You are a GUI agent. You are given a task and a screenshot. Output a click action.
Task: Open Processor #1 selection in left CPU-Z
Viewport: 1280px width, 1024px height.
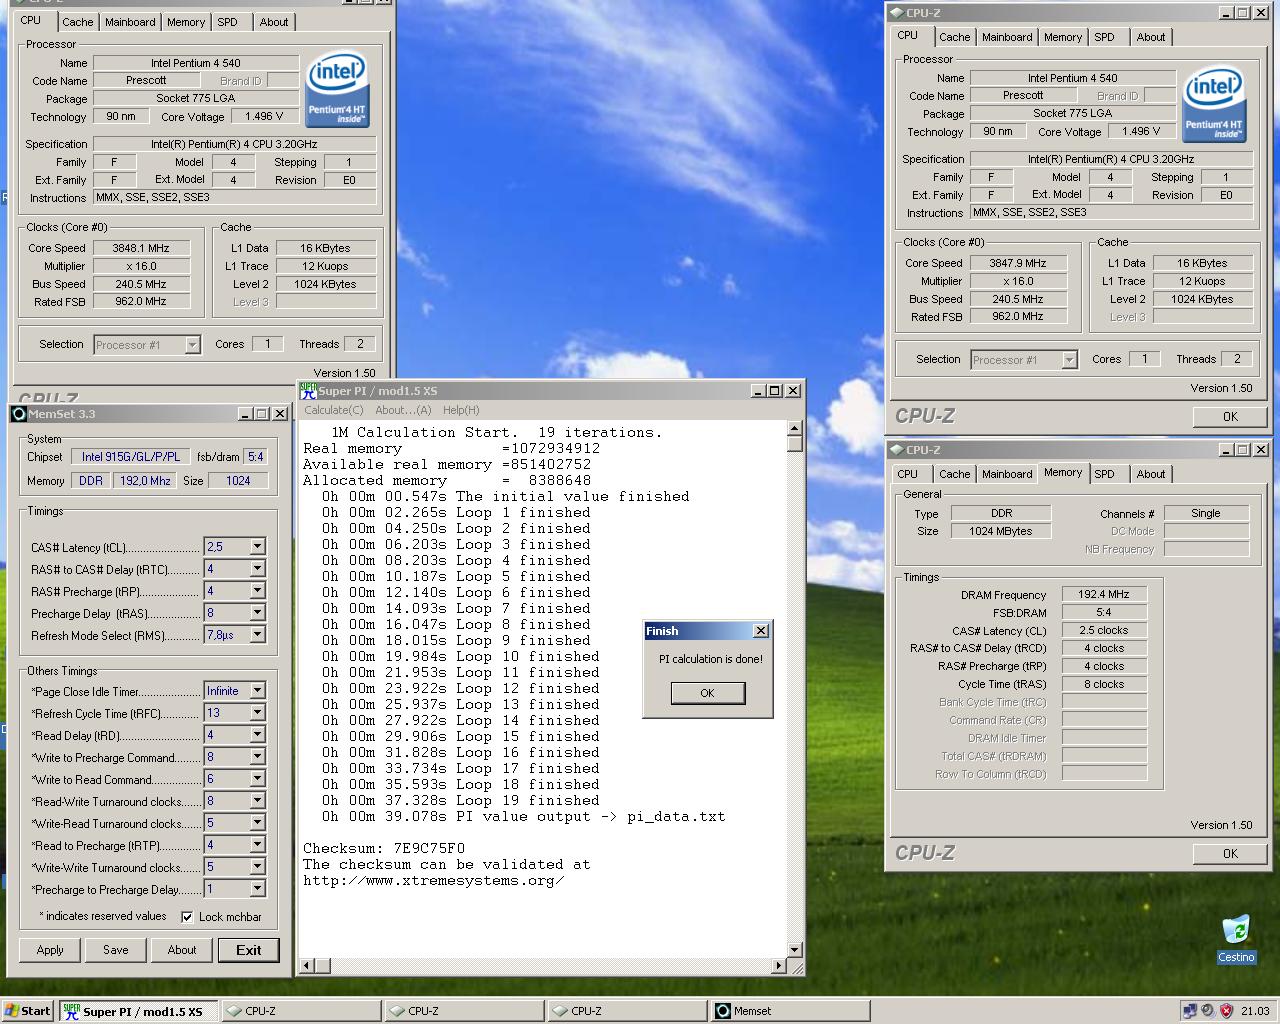[x=147, y=345]
